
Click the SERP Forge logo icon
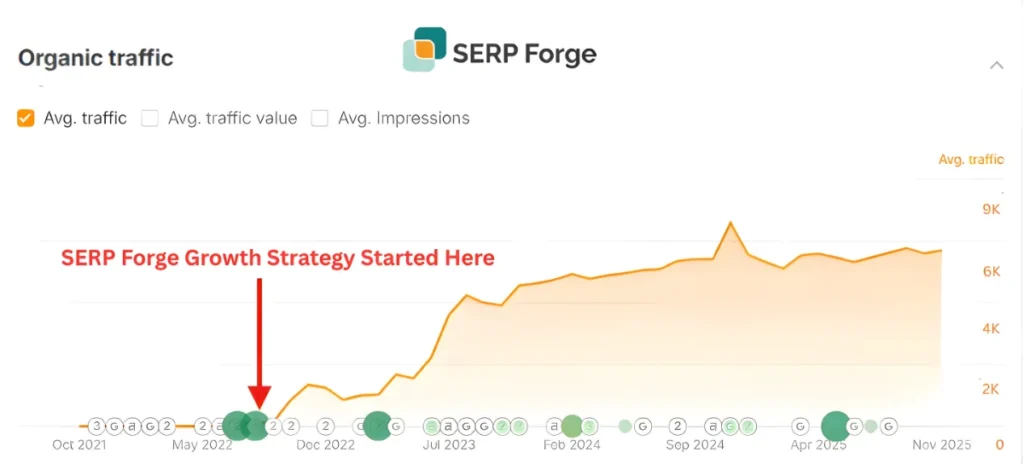[424, 49]
